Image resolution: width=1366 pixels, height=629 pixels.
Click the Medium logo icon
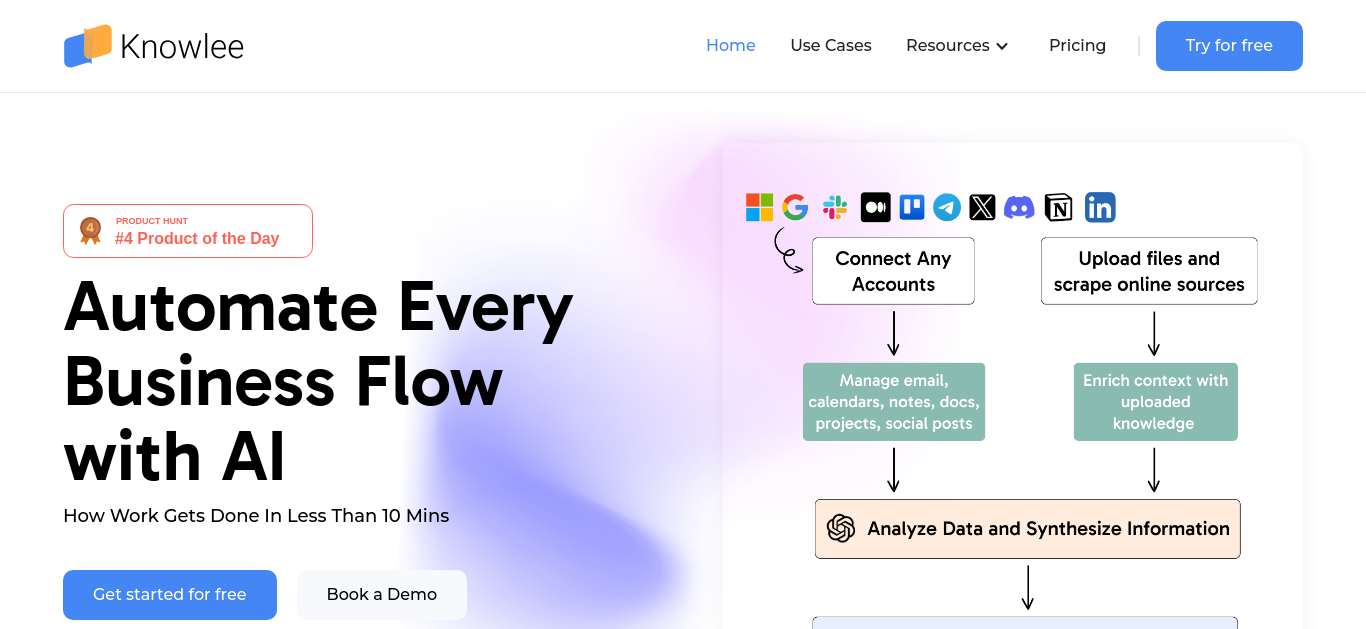(875, 207)
